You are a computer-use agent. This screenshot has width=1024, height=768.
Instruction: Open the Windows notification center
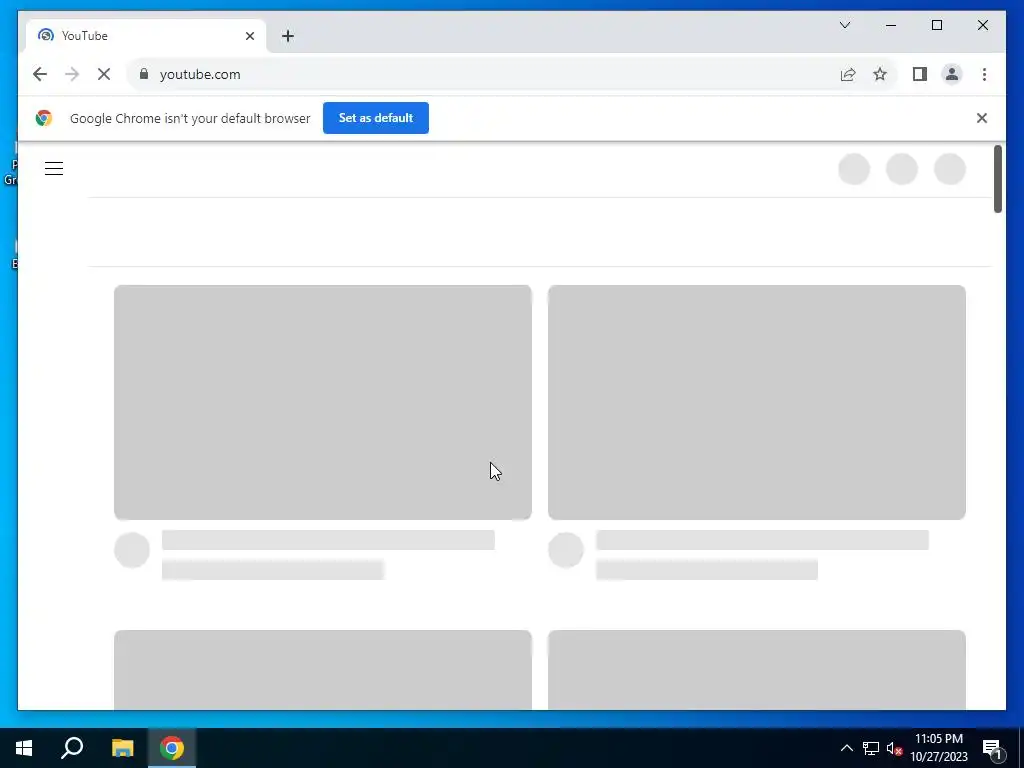click(x=992, y=749)
